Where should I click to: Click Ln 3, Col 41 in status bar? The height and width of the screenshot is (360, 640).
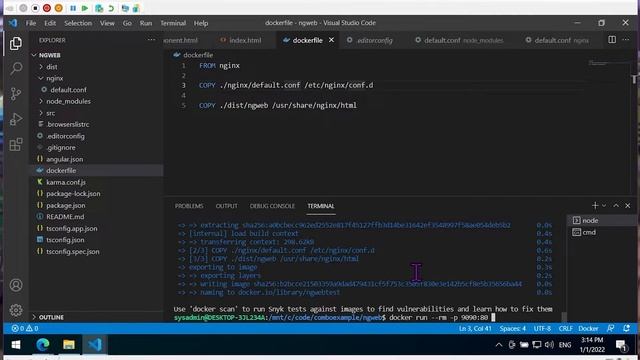coord(475,328)
